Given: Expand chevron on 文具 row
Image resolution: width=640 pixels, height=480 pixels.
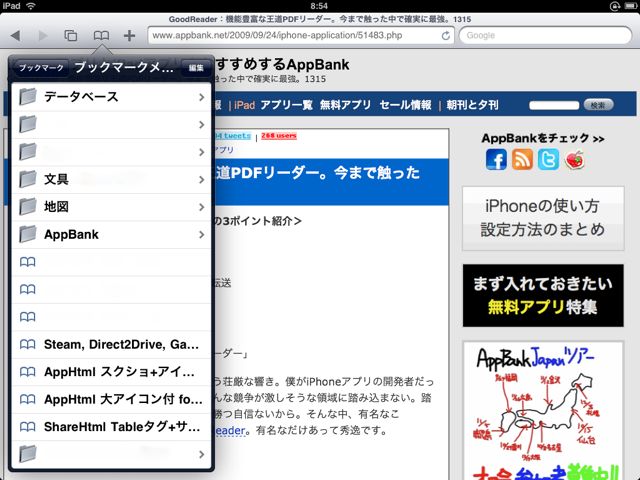Looking at the screenshot, I should pyautogui.click(x=202, y=180).
